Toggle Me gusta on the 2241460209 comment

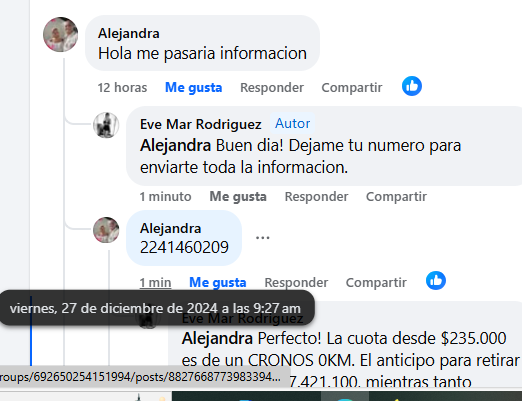click(x=218, y=283)
